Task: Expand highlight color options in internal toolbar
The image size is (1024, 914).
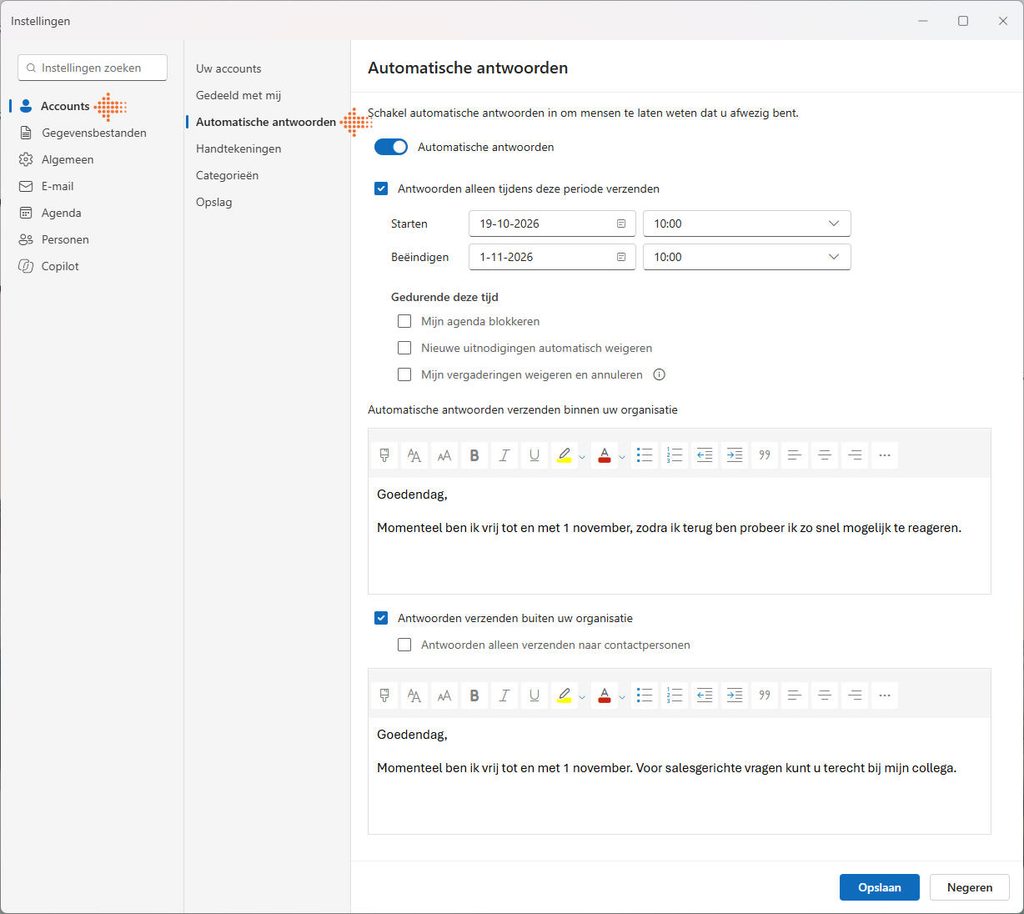Action: point(582,457)
